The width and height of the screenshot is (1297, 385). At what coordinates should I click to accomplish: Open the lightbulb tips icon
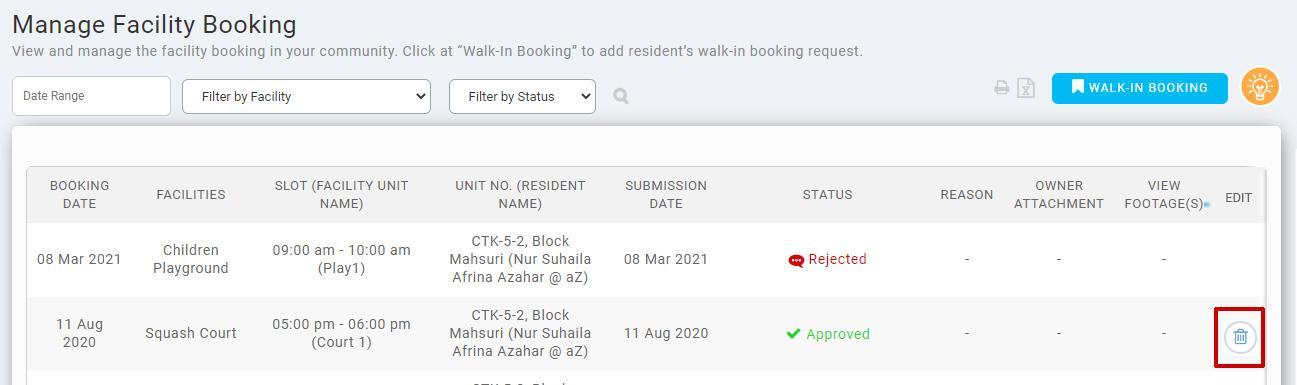(1260, 87)
